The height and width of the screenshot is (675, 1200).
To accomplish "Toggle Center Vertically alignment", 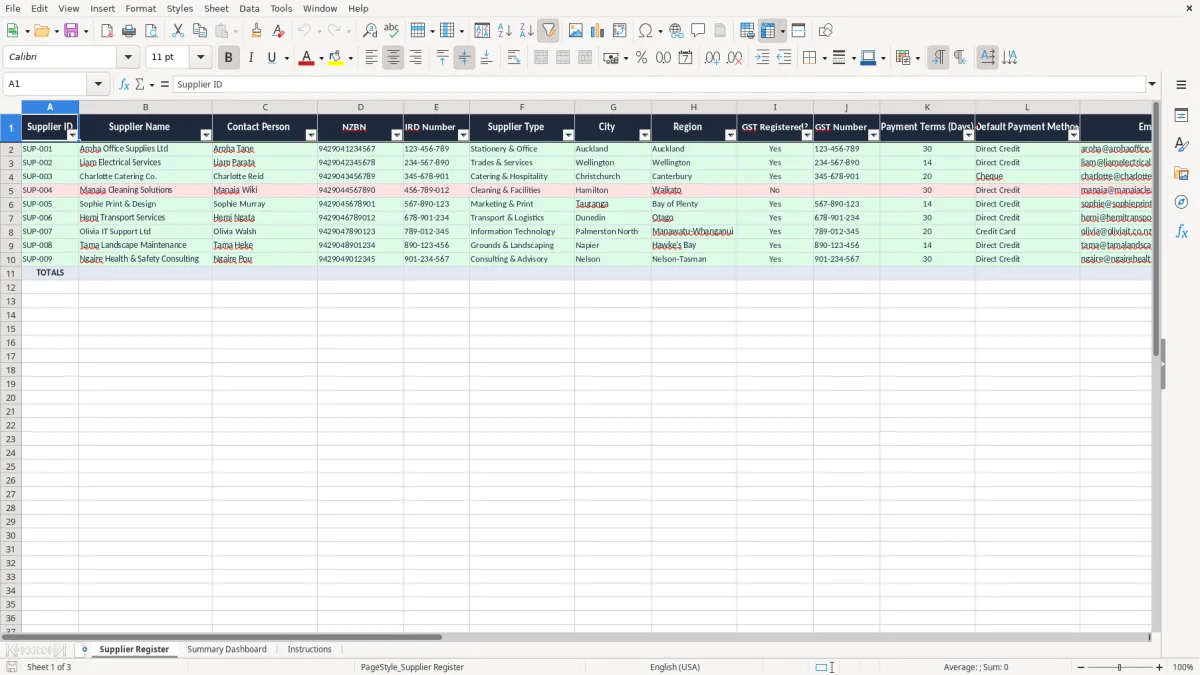I will click(x=464, y=58).
